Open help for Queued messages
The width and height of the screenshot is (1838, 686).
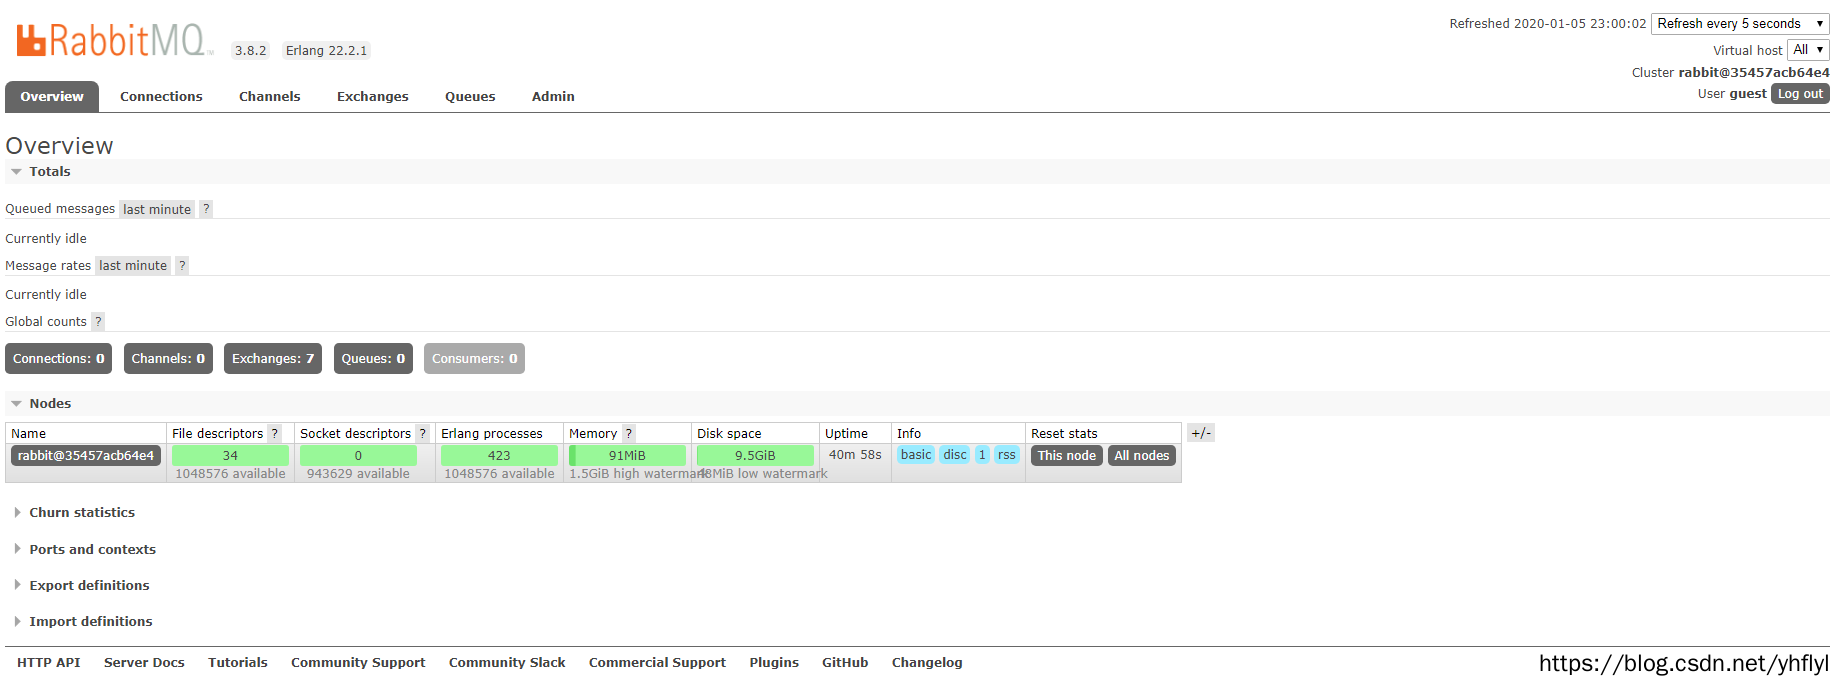coord(206,209)
